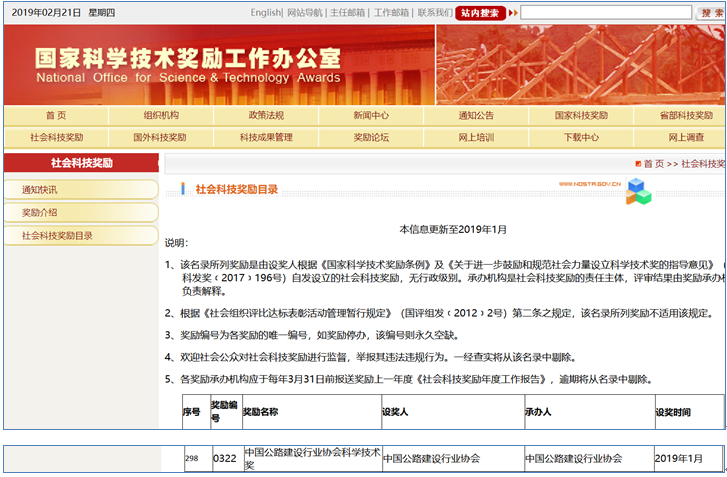727x477 pixels.
Task: Open 新闻中心 menu item
Action: tap(371, 115)
